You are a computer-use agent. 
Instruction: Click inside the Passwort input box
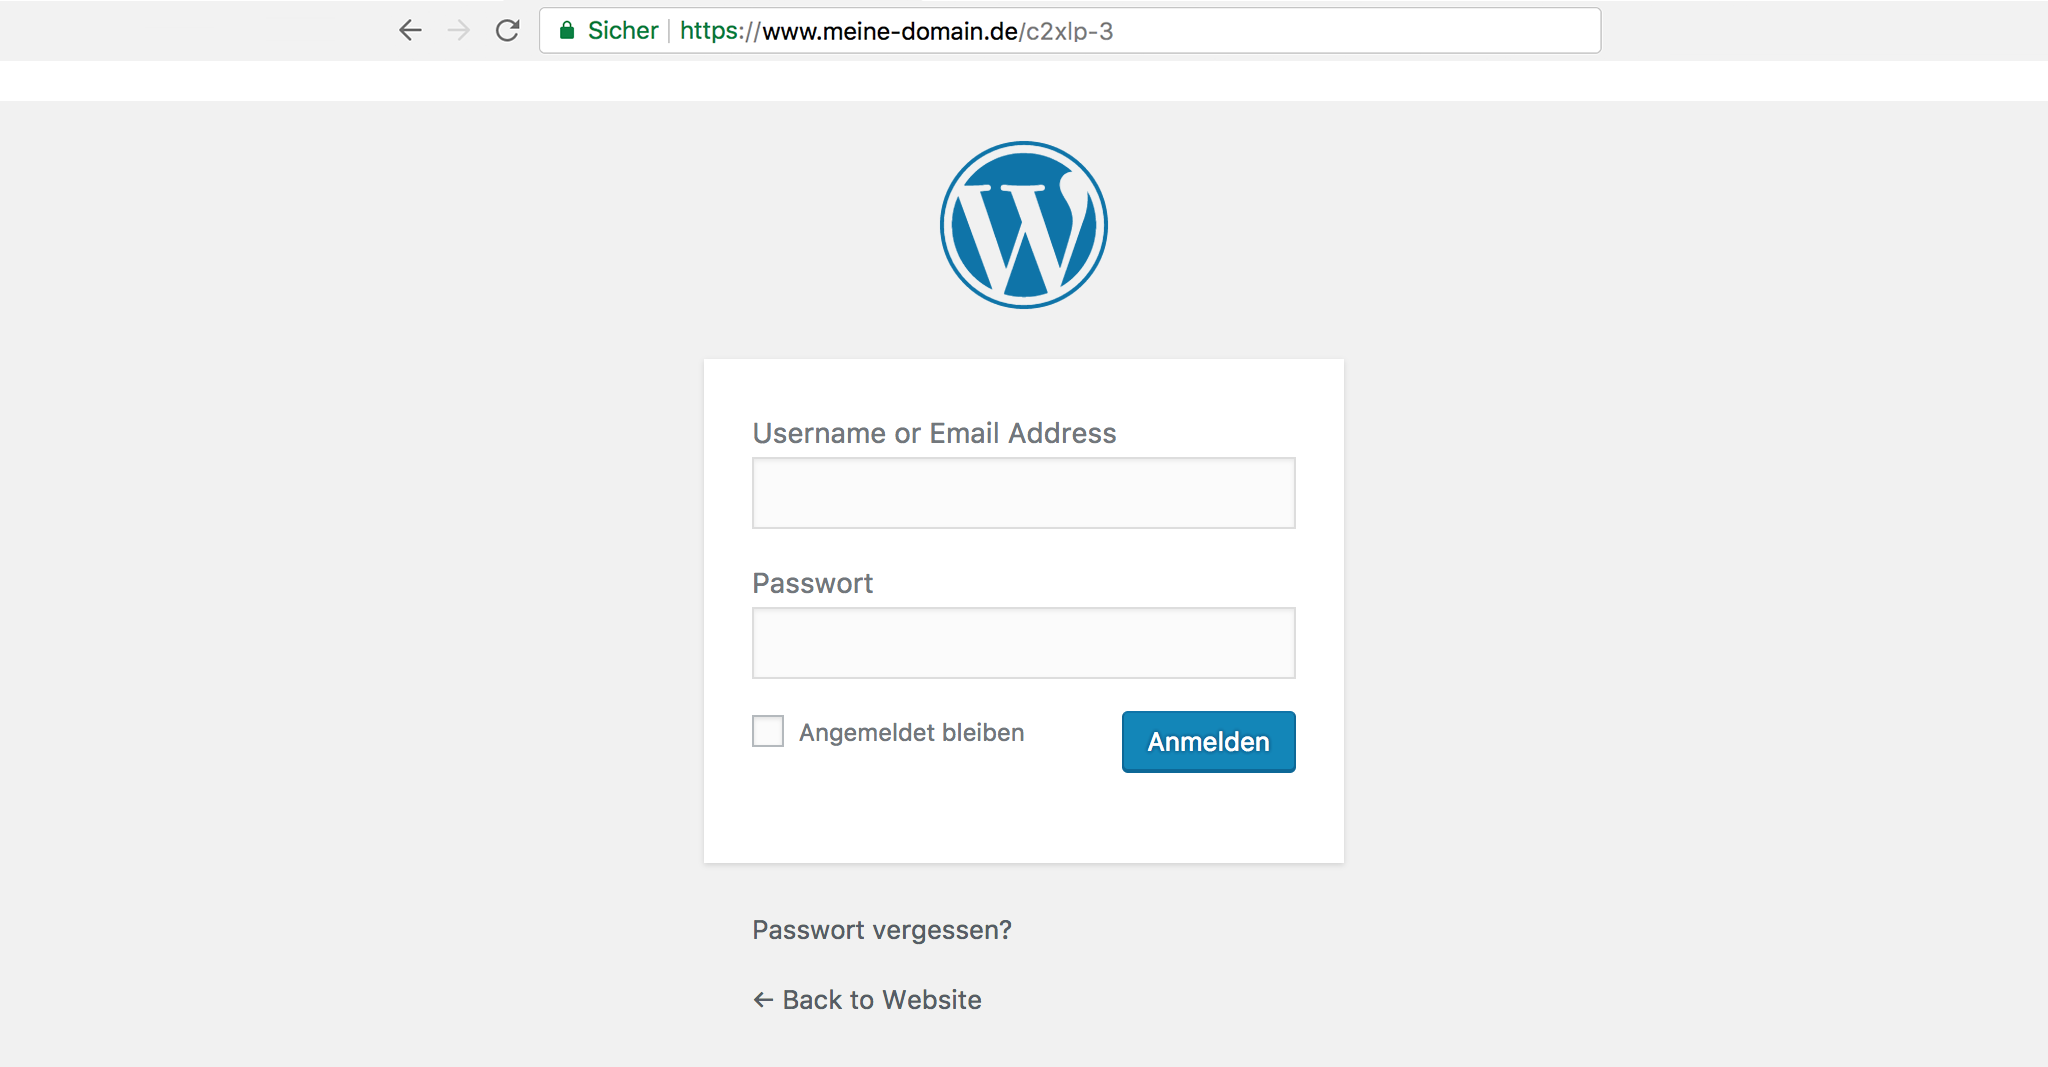pyautogui.click(x=1023, y=641)
